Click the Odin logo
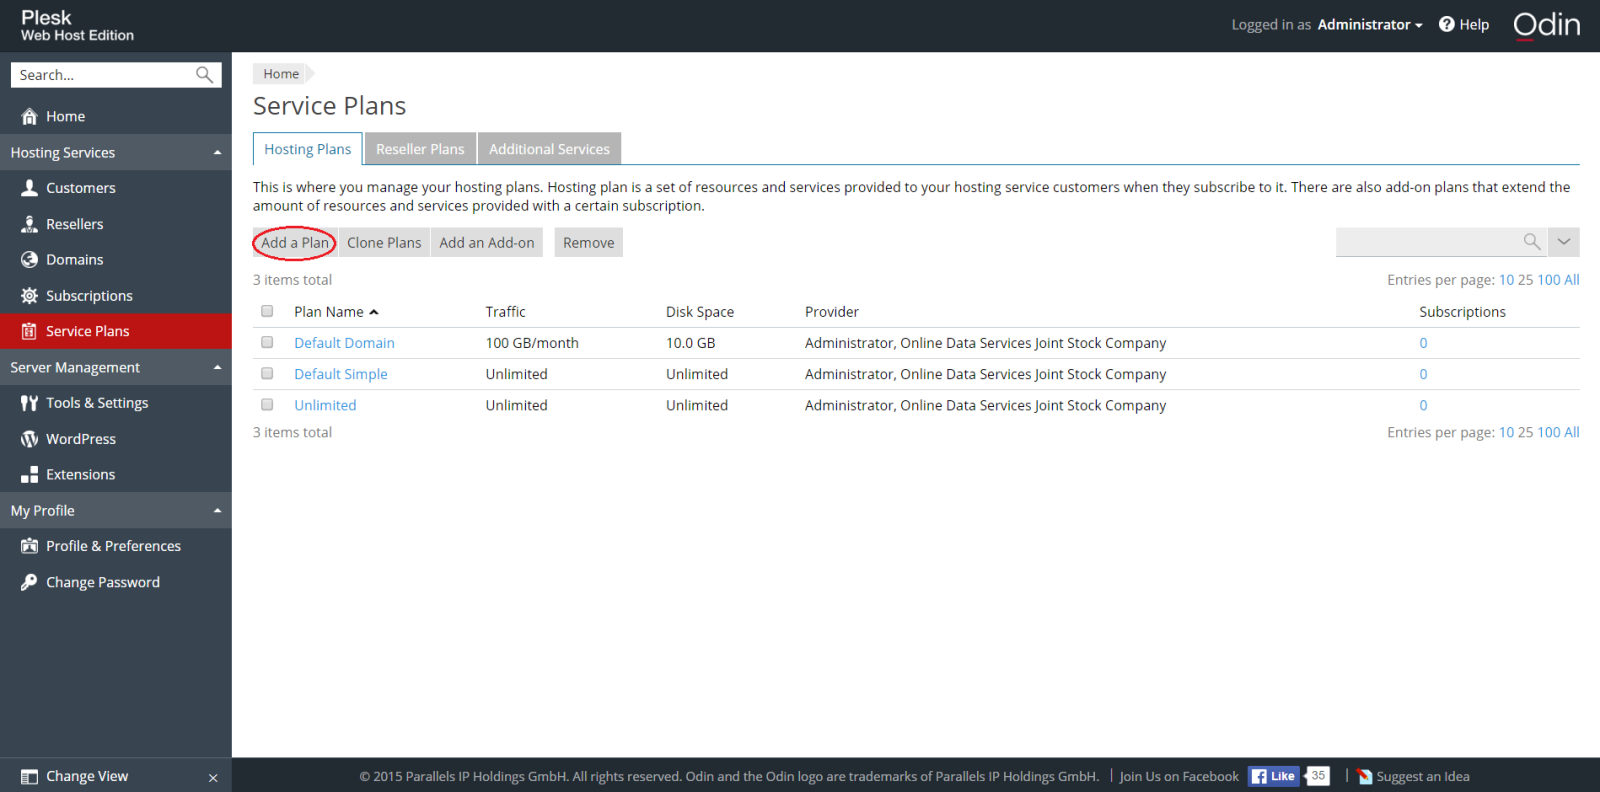 click(x=1546, y=25)
